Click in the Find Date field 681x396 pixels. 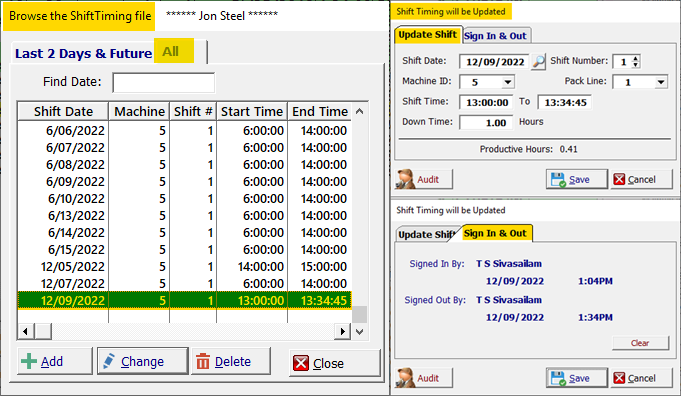coord(163,82)
